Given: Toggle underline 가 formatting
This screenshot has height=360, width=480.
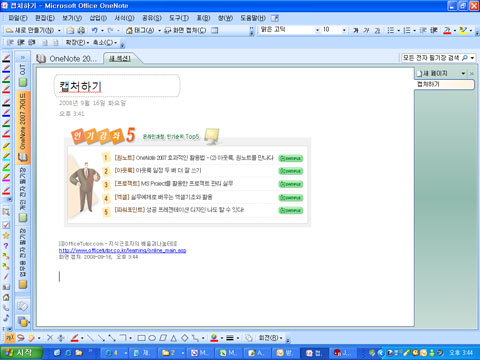Looking at the screenshot, I should 377,31.
